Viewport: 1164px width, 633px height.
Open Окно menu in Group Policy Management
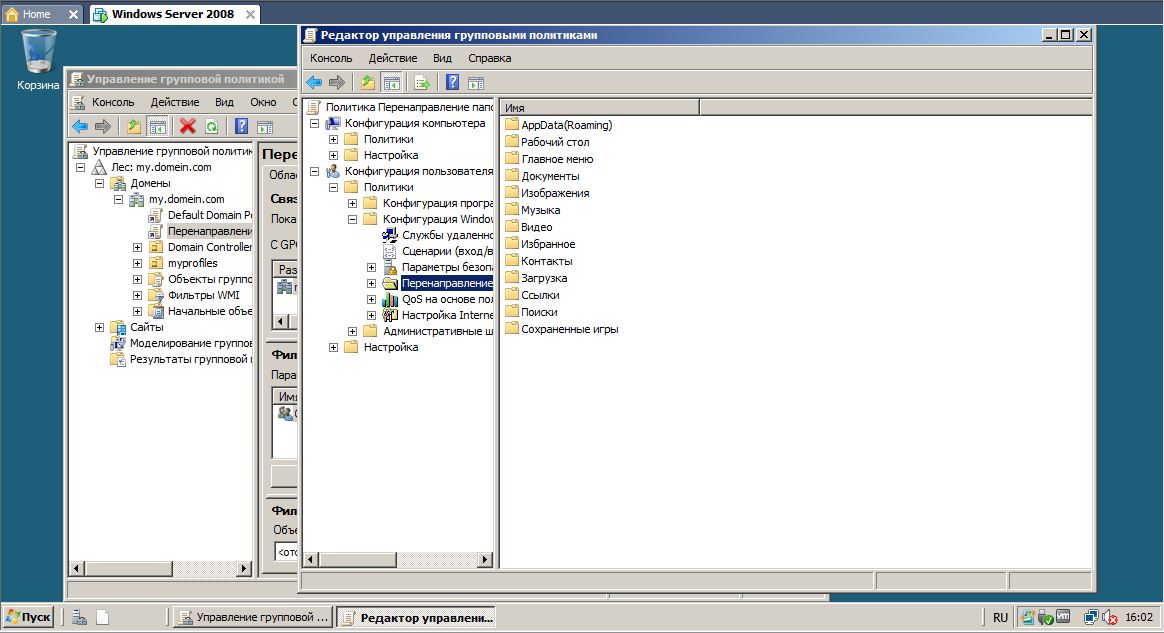[x=263, y=102]
